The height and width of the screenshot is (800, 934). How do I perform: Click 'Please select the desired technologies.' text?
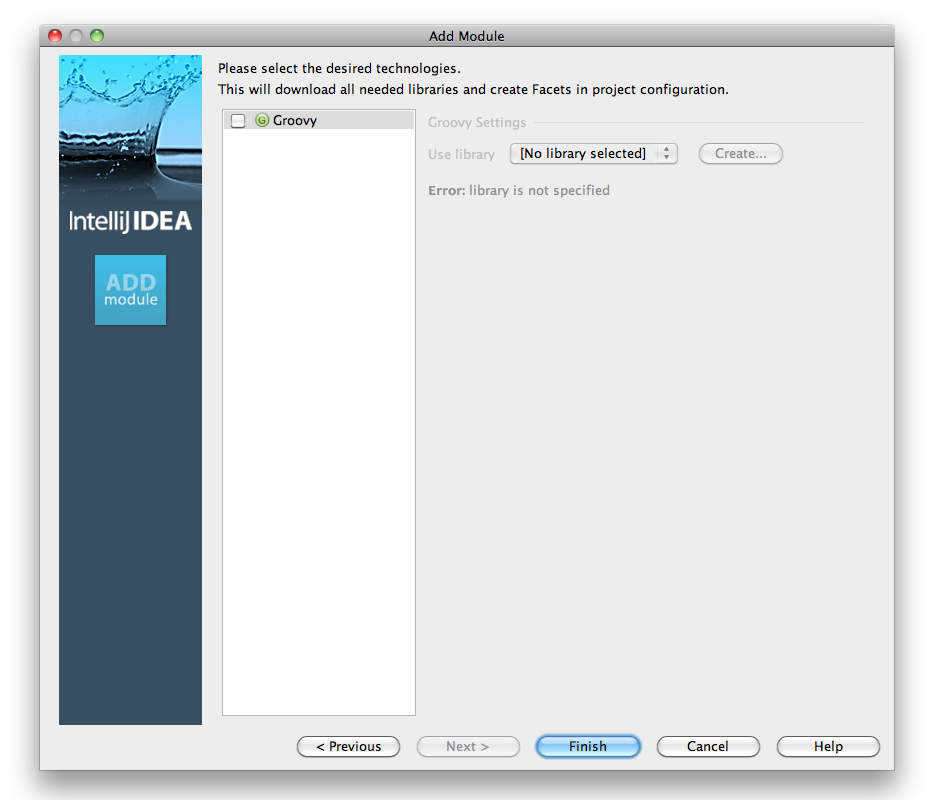click(x=340, y=69)
